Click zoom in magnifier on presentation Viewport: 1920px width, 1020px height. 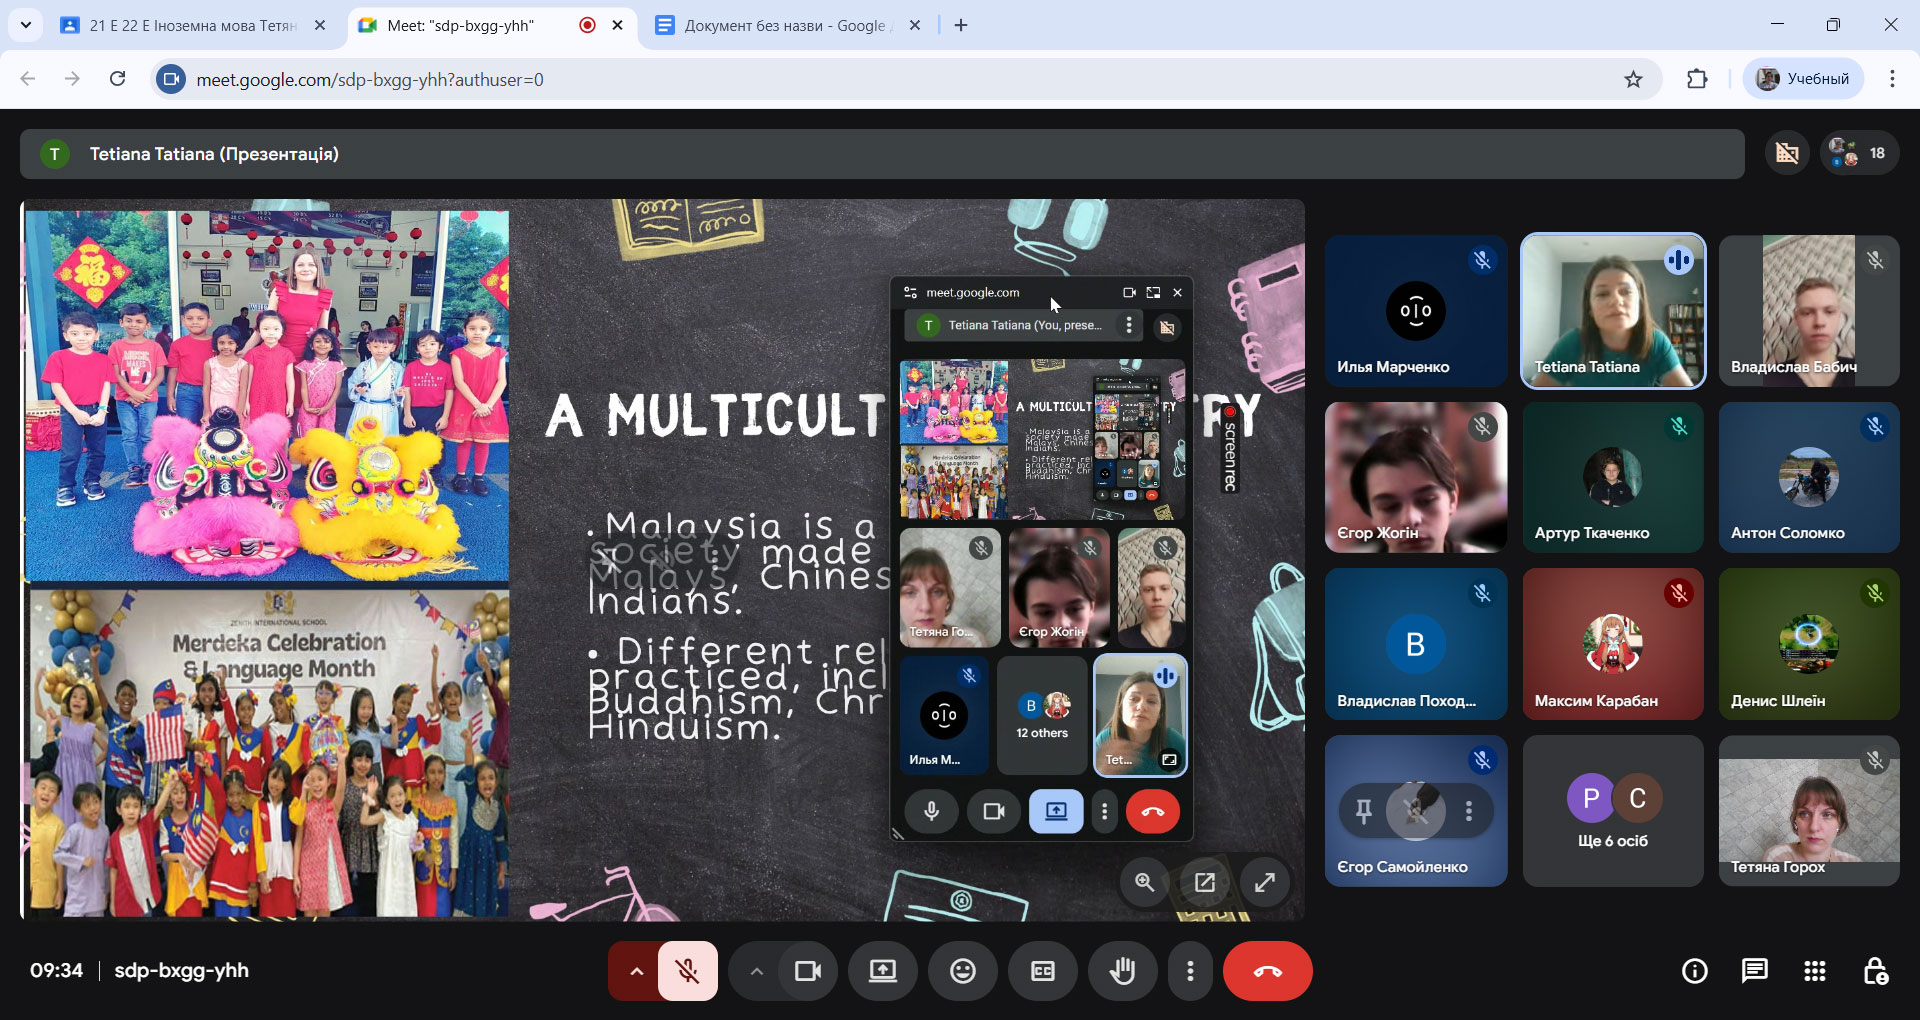point(1144,882)
